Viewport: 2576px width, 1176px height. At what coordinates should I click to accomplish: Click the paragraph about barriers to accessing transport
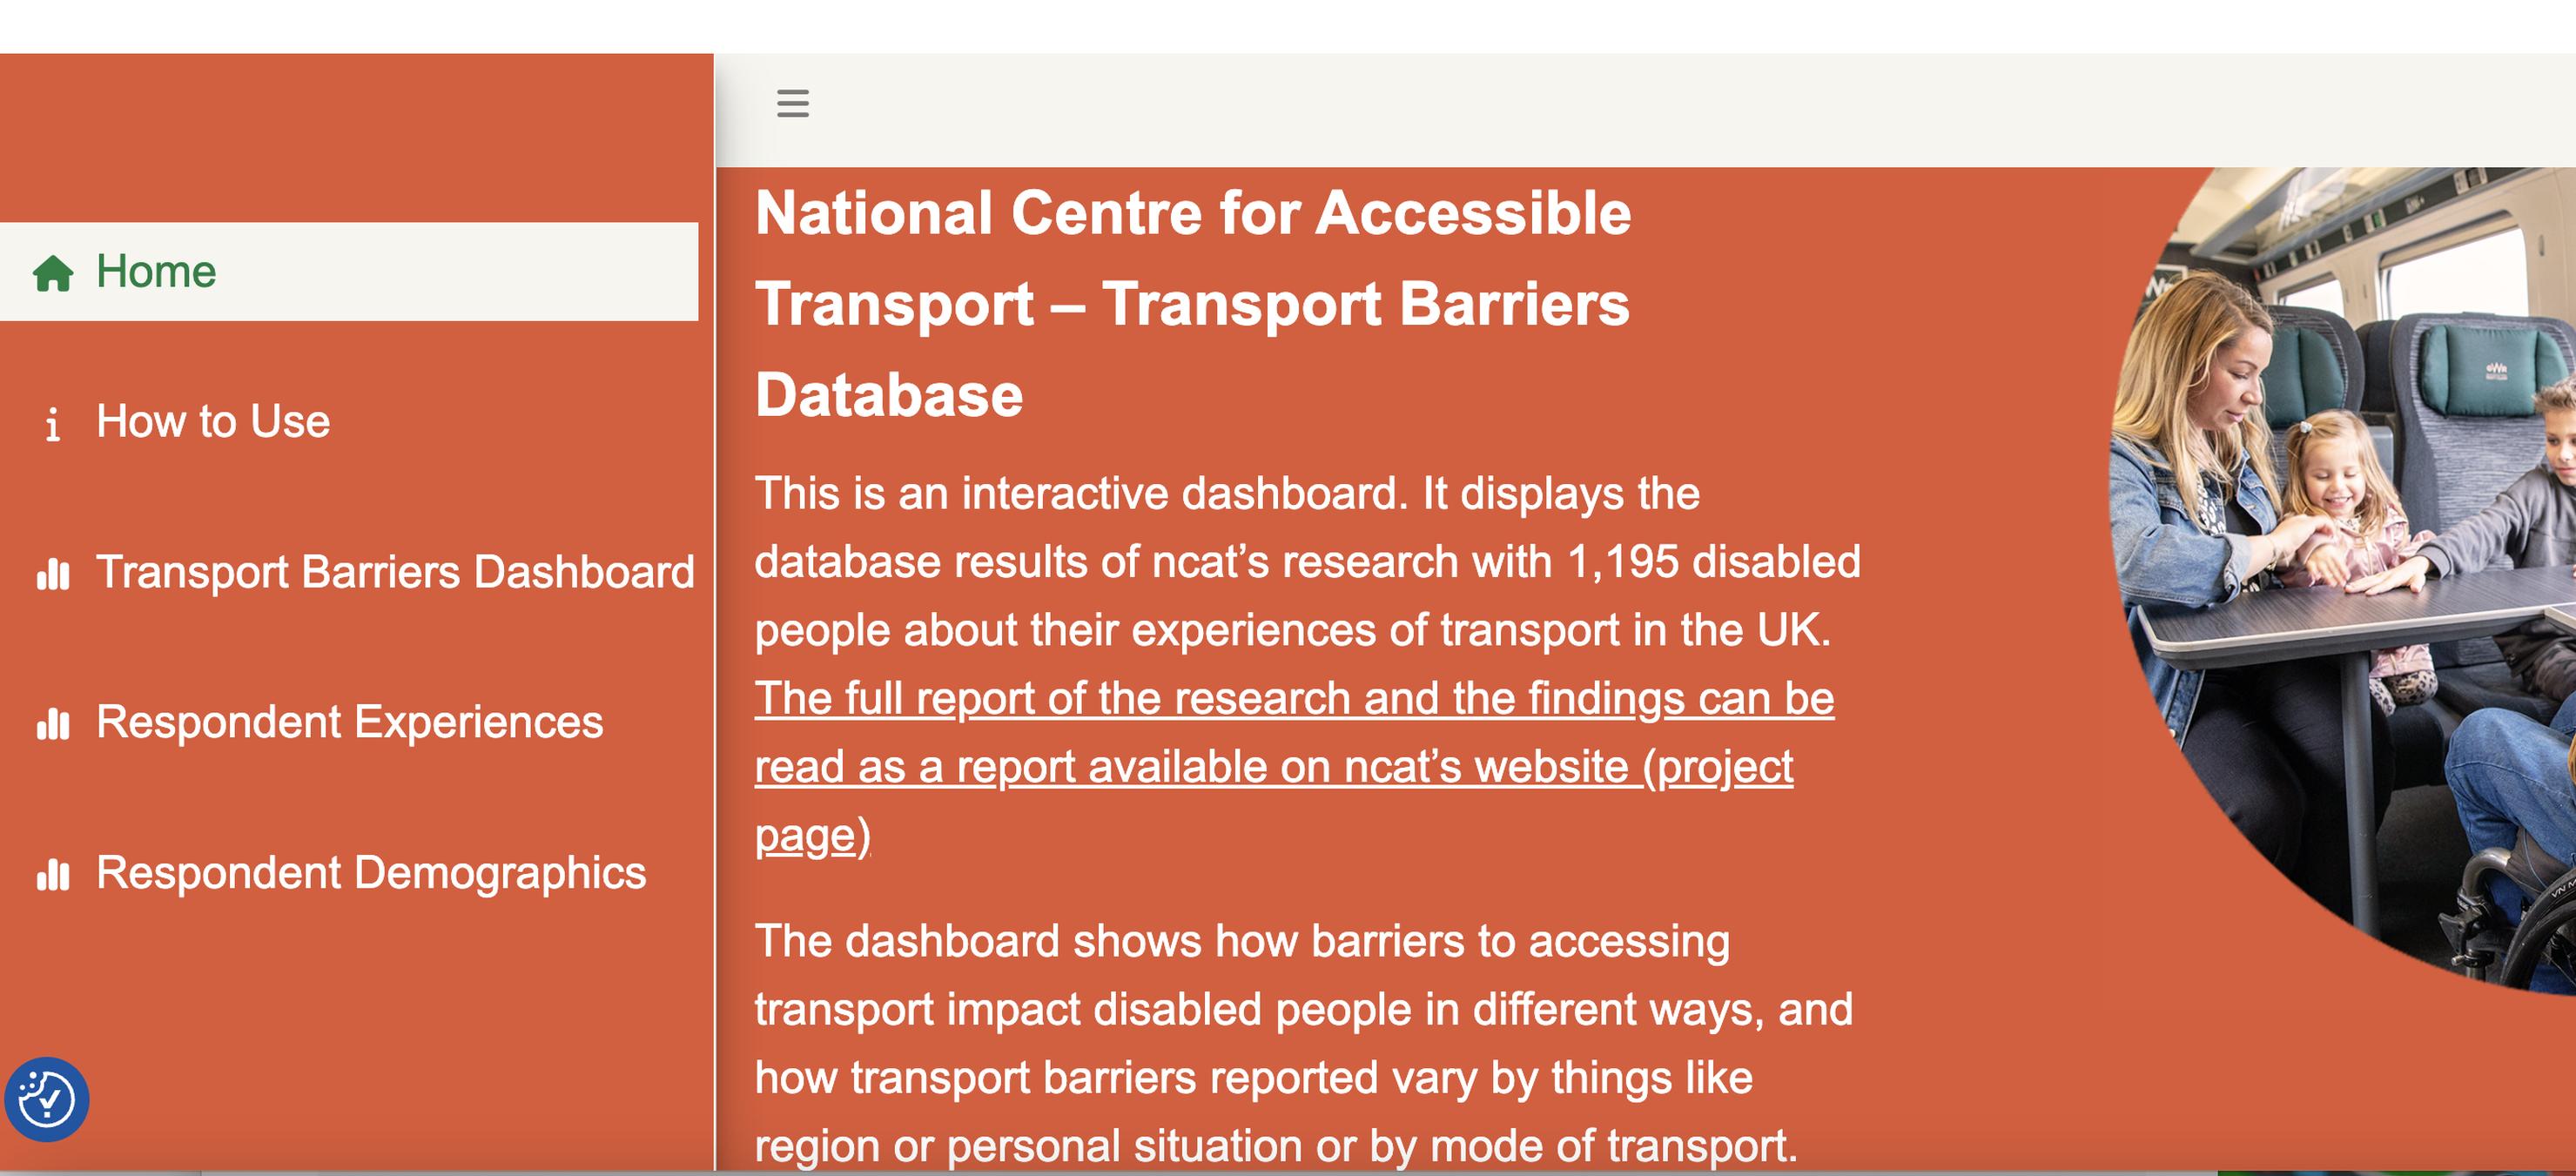pos(1303,1043)
